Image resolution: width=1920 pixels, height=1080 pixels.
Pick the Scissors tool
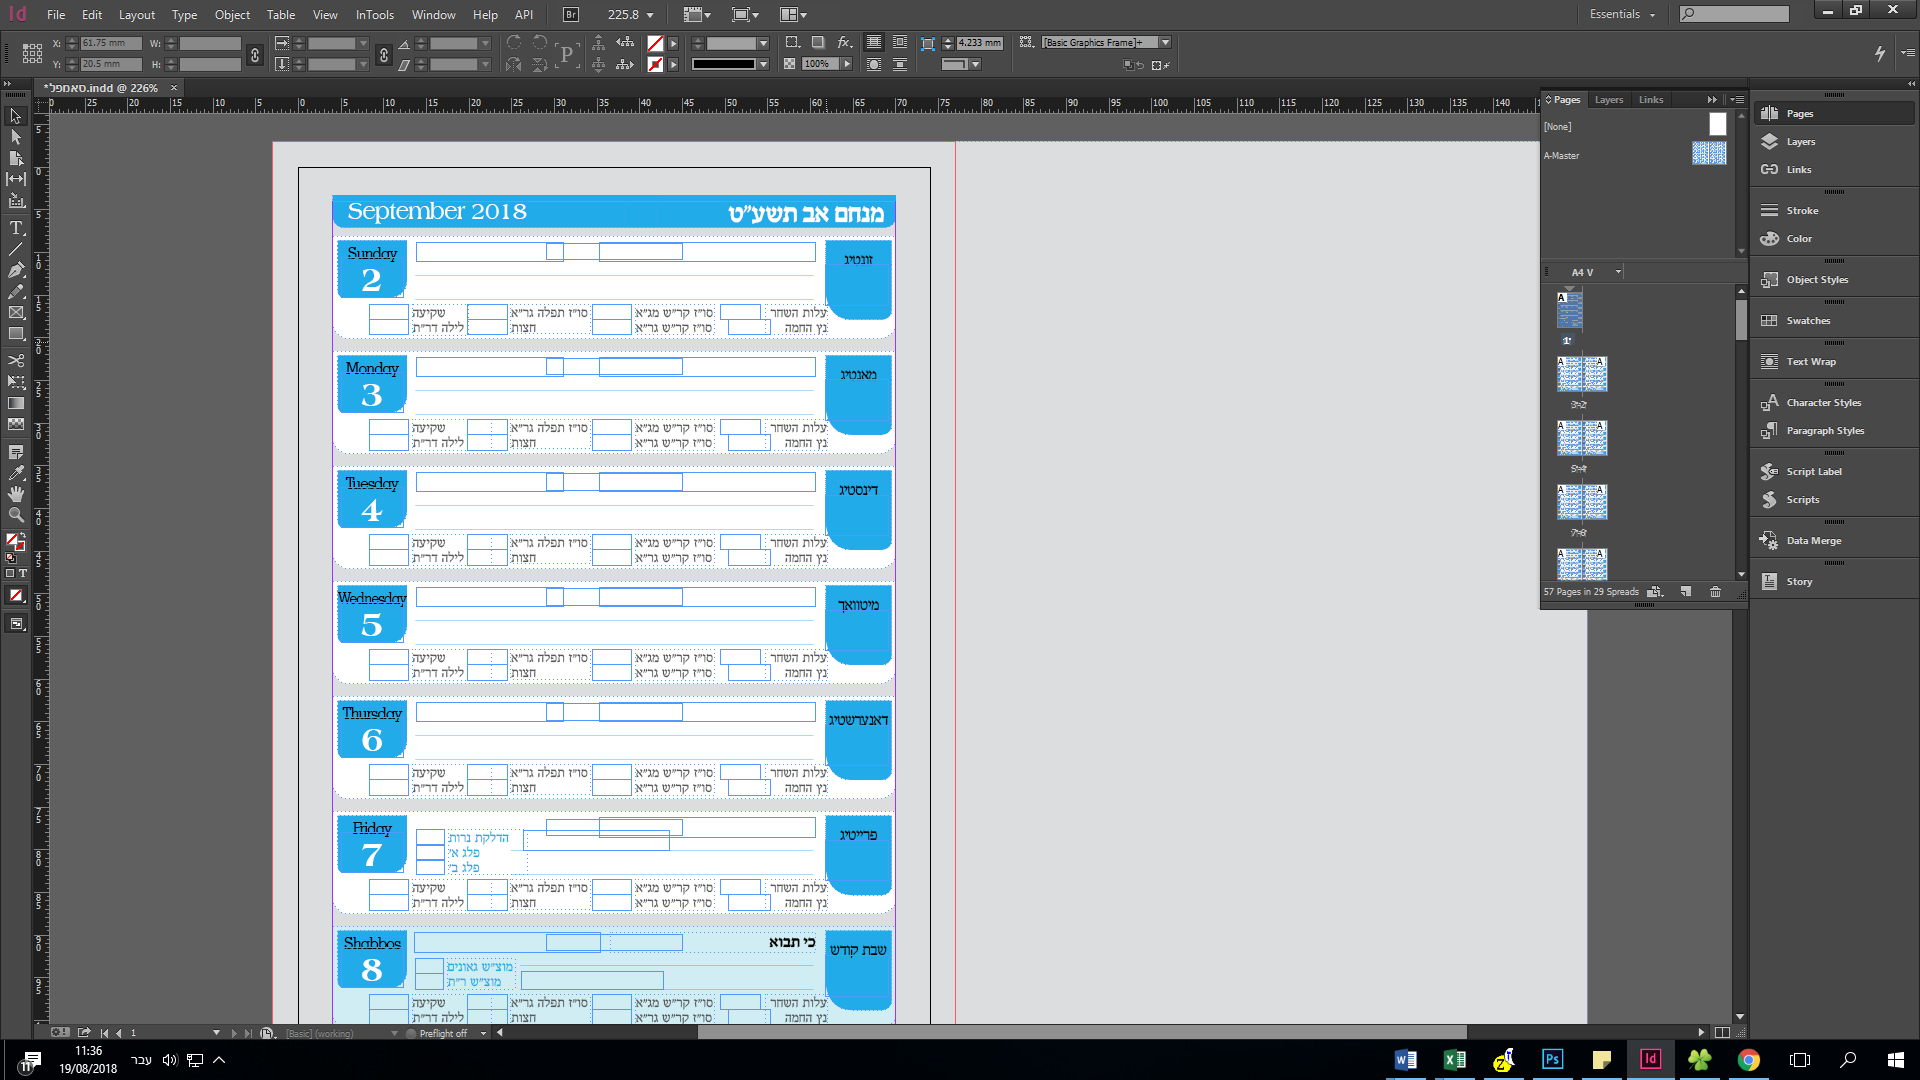coord(16,360)
